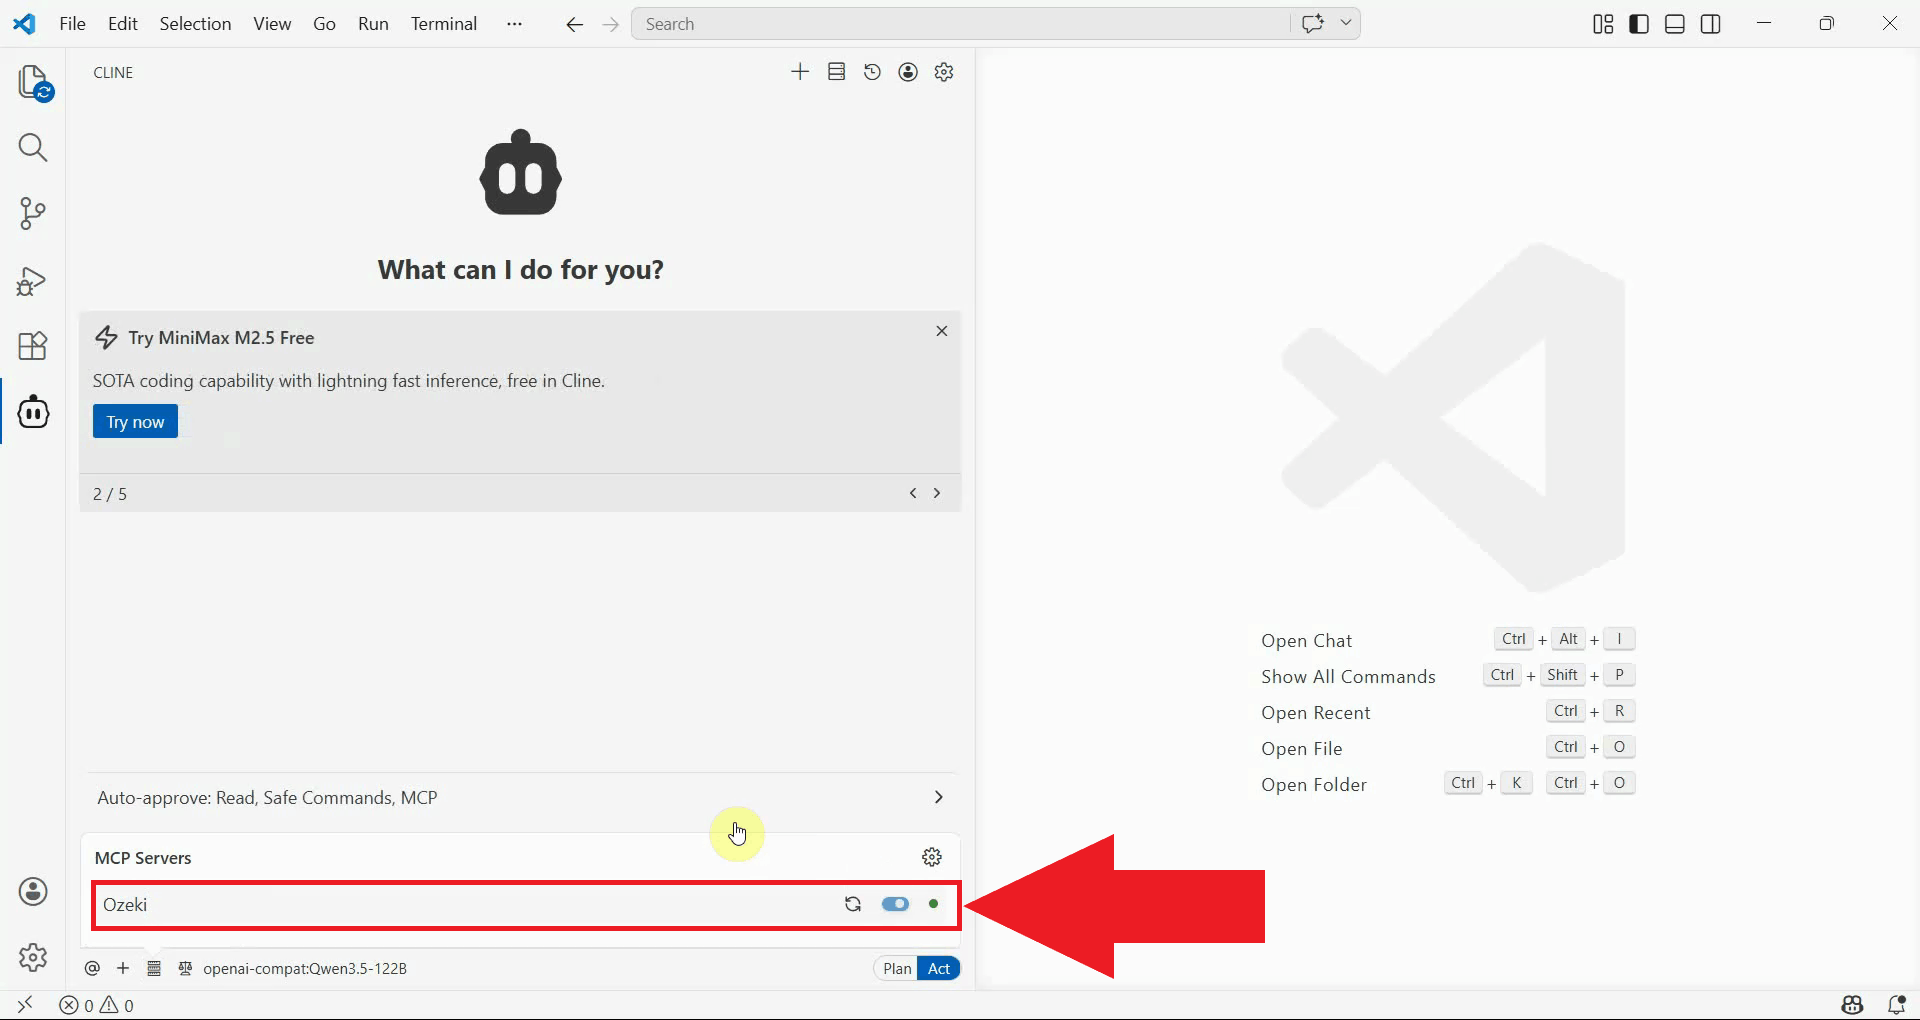Select the Cline robot icon in activity bar
Image resolution: width=1920 pixels, height=1020 pixels.
click(33, 412)
